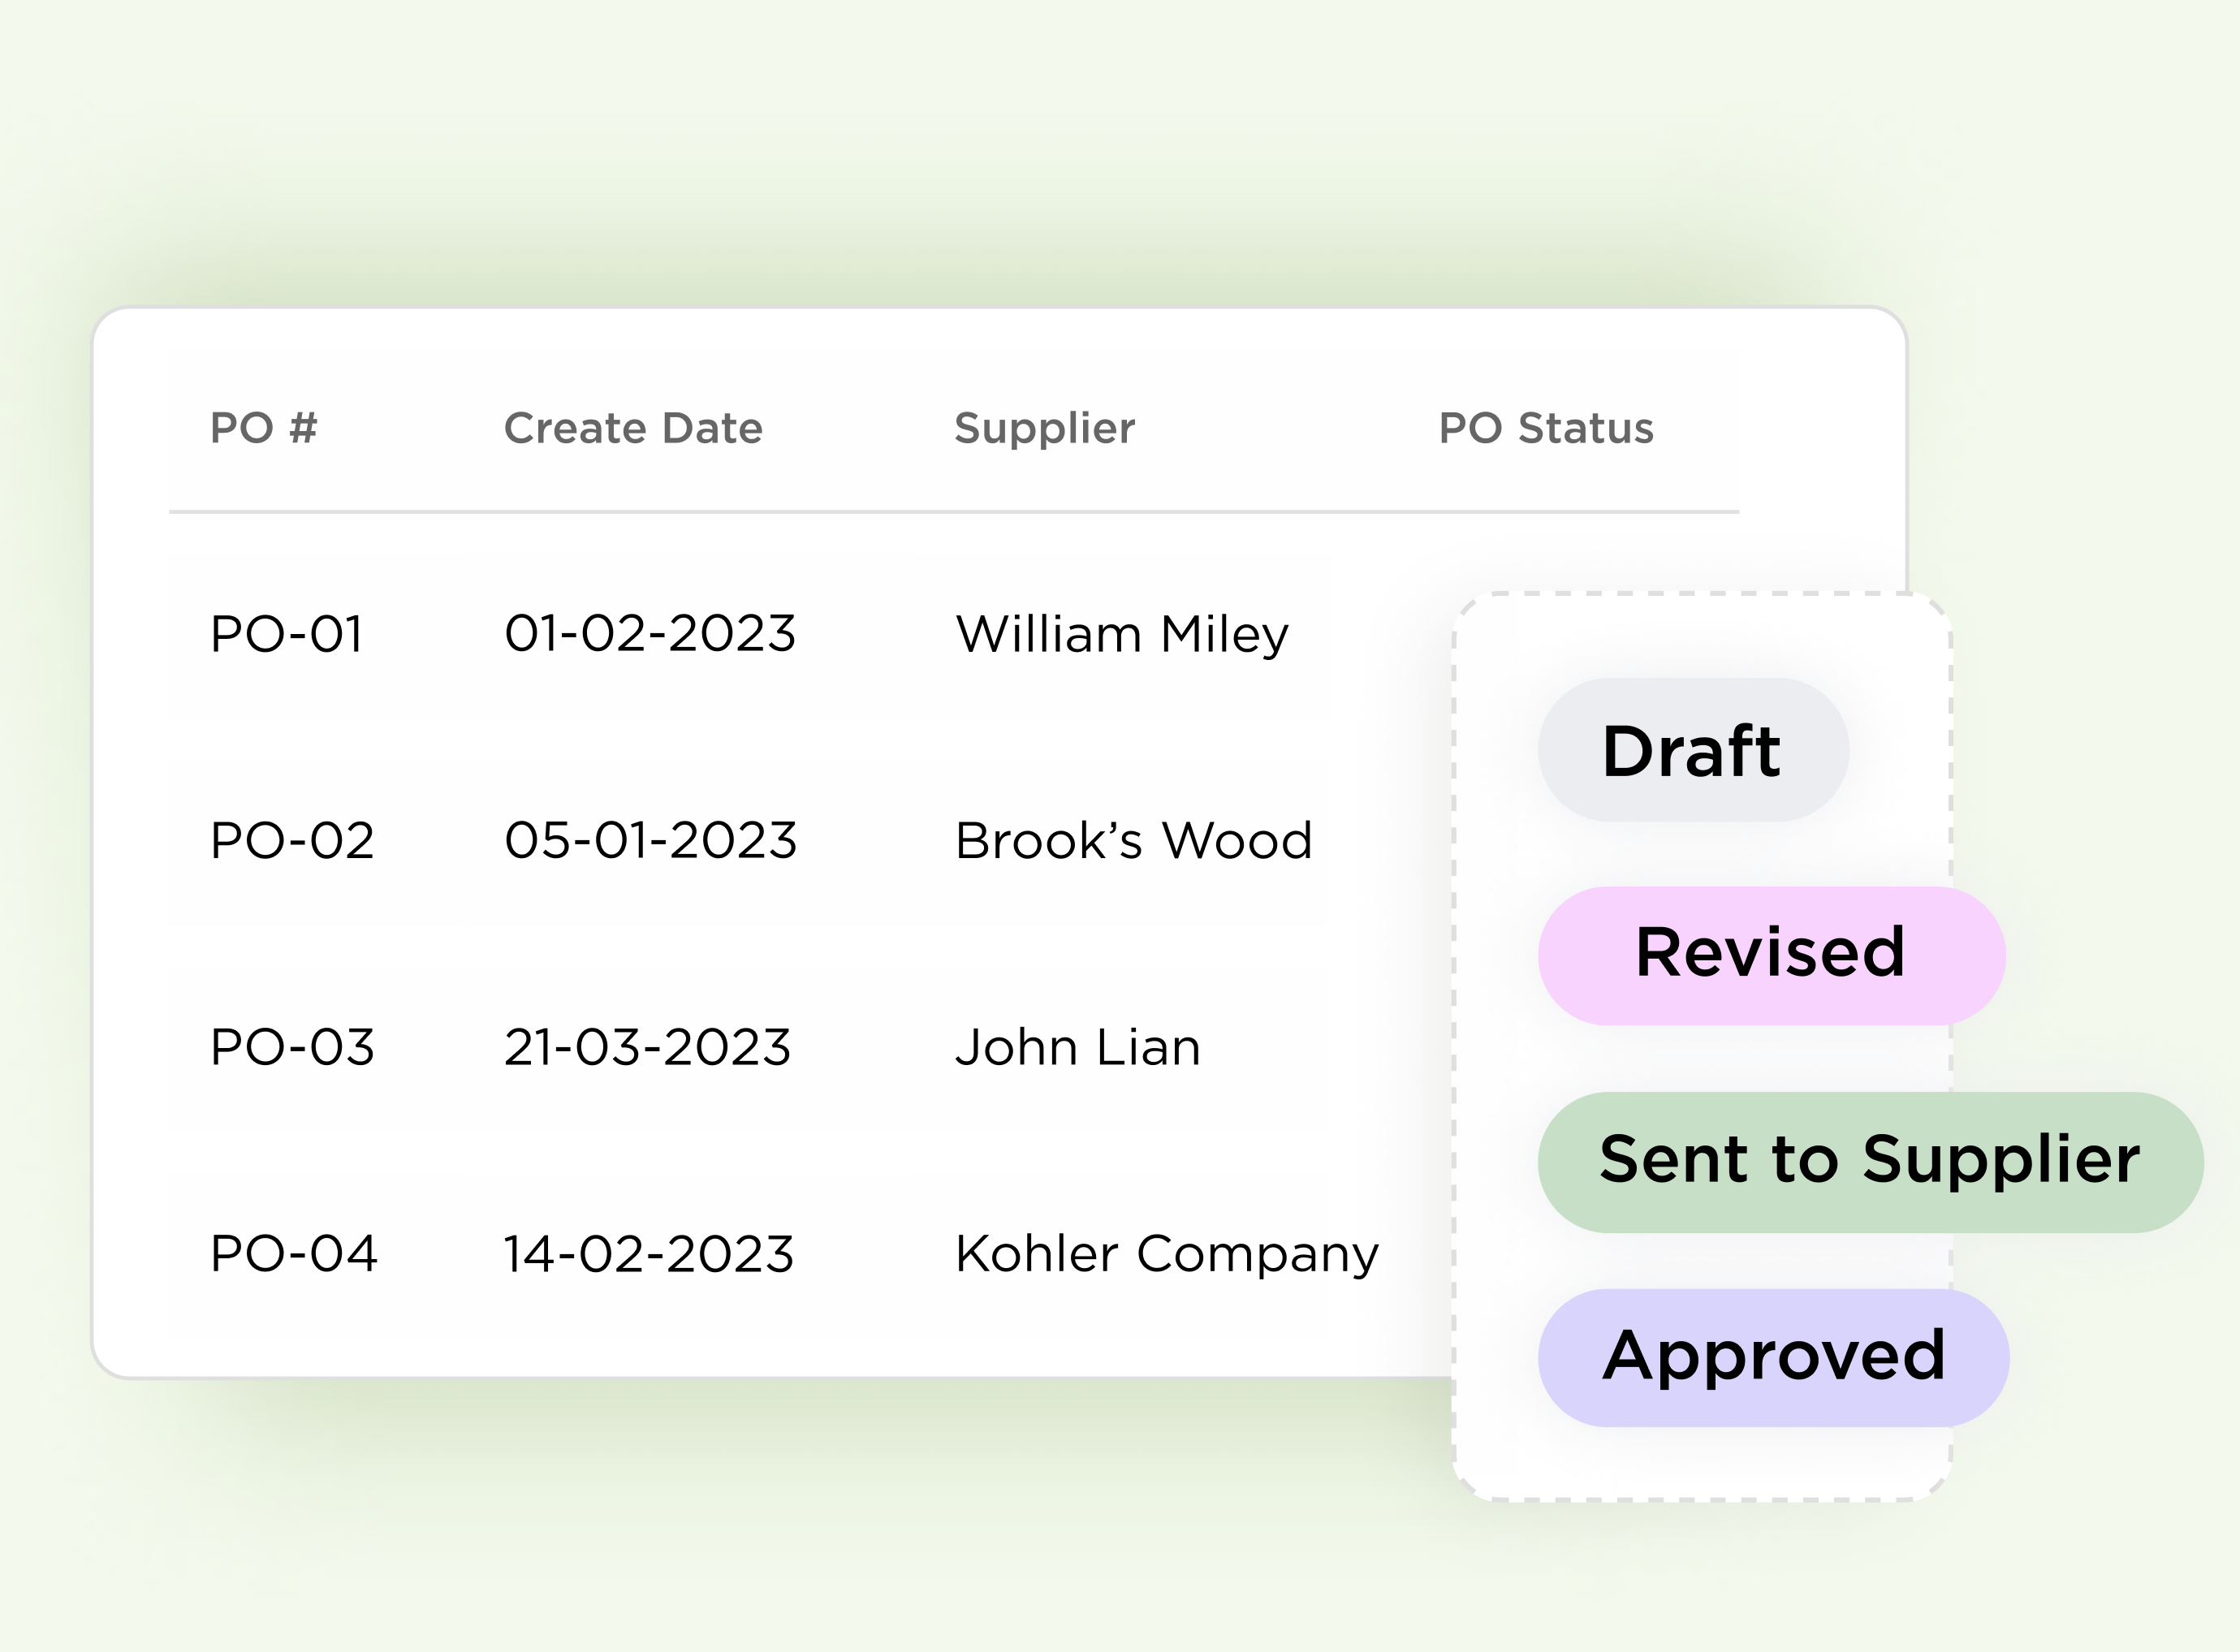Click the date 05-01-2023
This screenshot has height=1652, width=2240.
[x=651, y=840]
